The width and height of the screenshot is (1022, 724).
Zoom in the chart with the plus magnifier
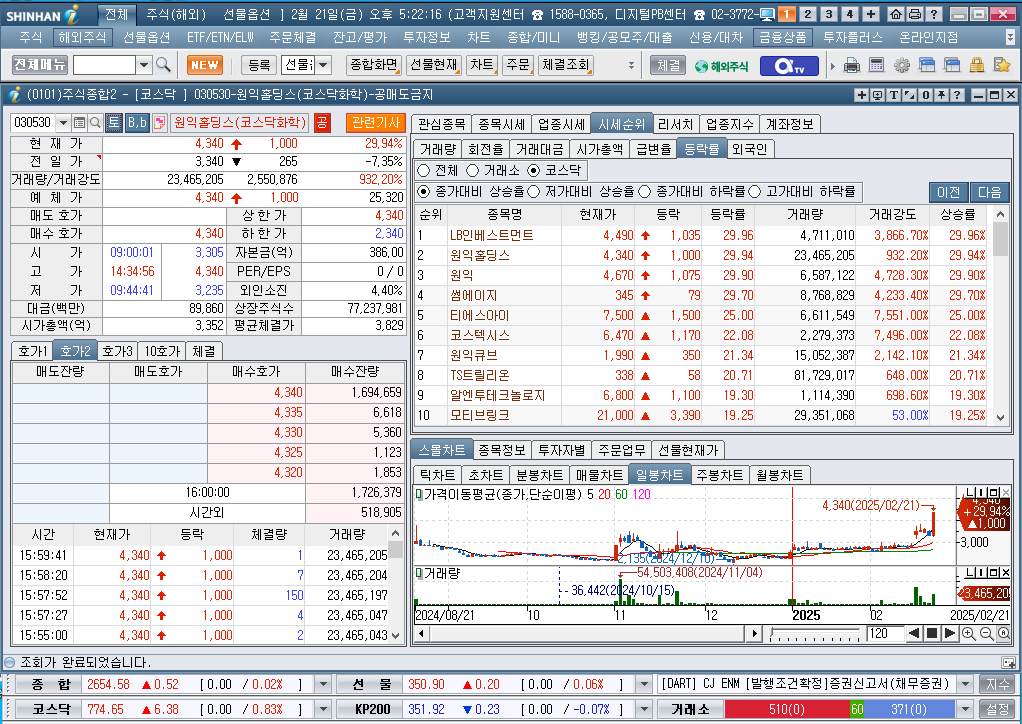click(969, 633)
